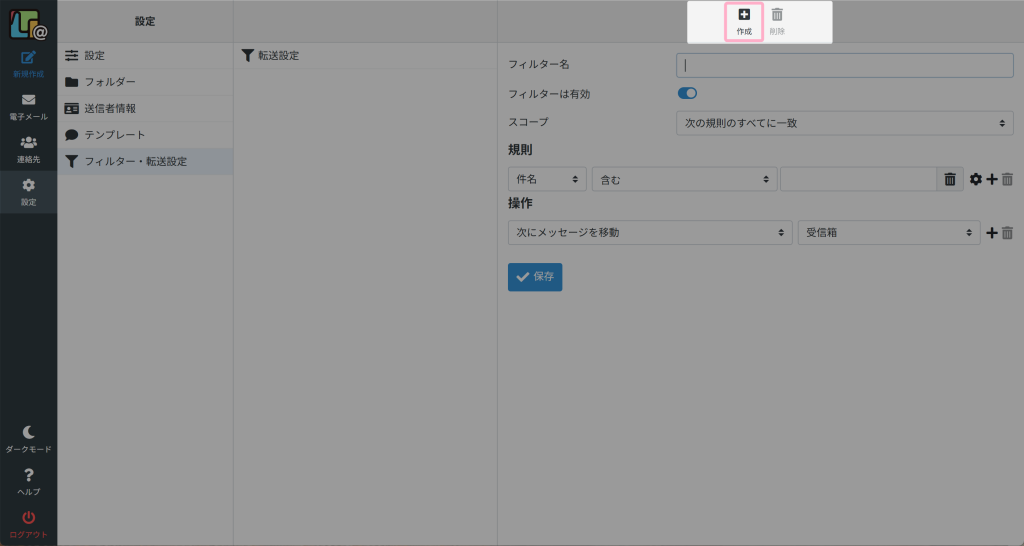The height and width of the screenshot is (546, 1024).
Task: Open the 件名 header dropdown
Action: pyautogui.click(x=547, y=179)
